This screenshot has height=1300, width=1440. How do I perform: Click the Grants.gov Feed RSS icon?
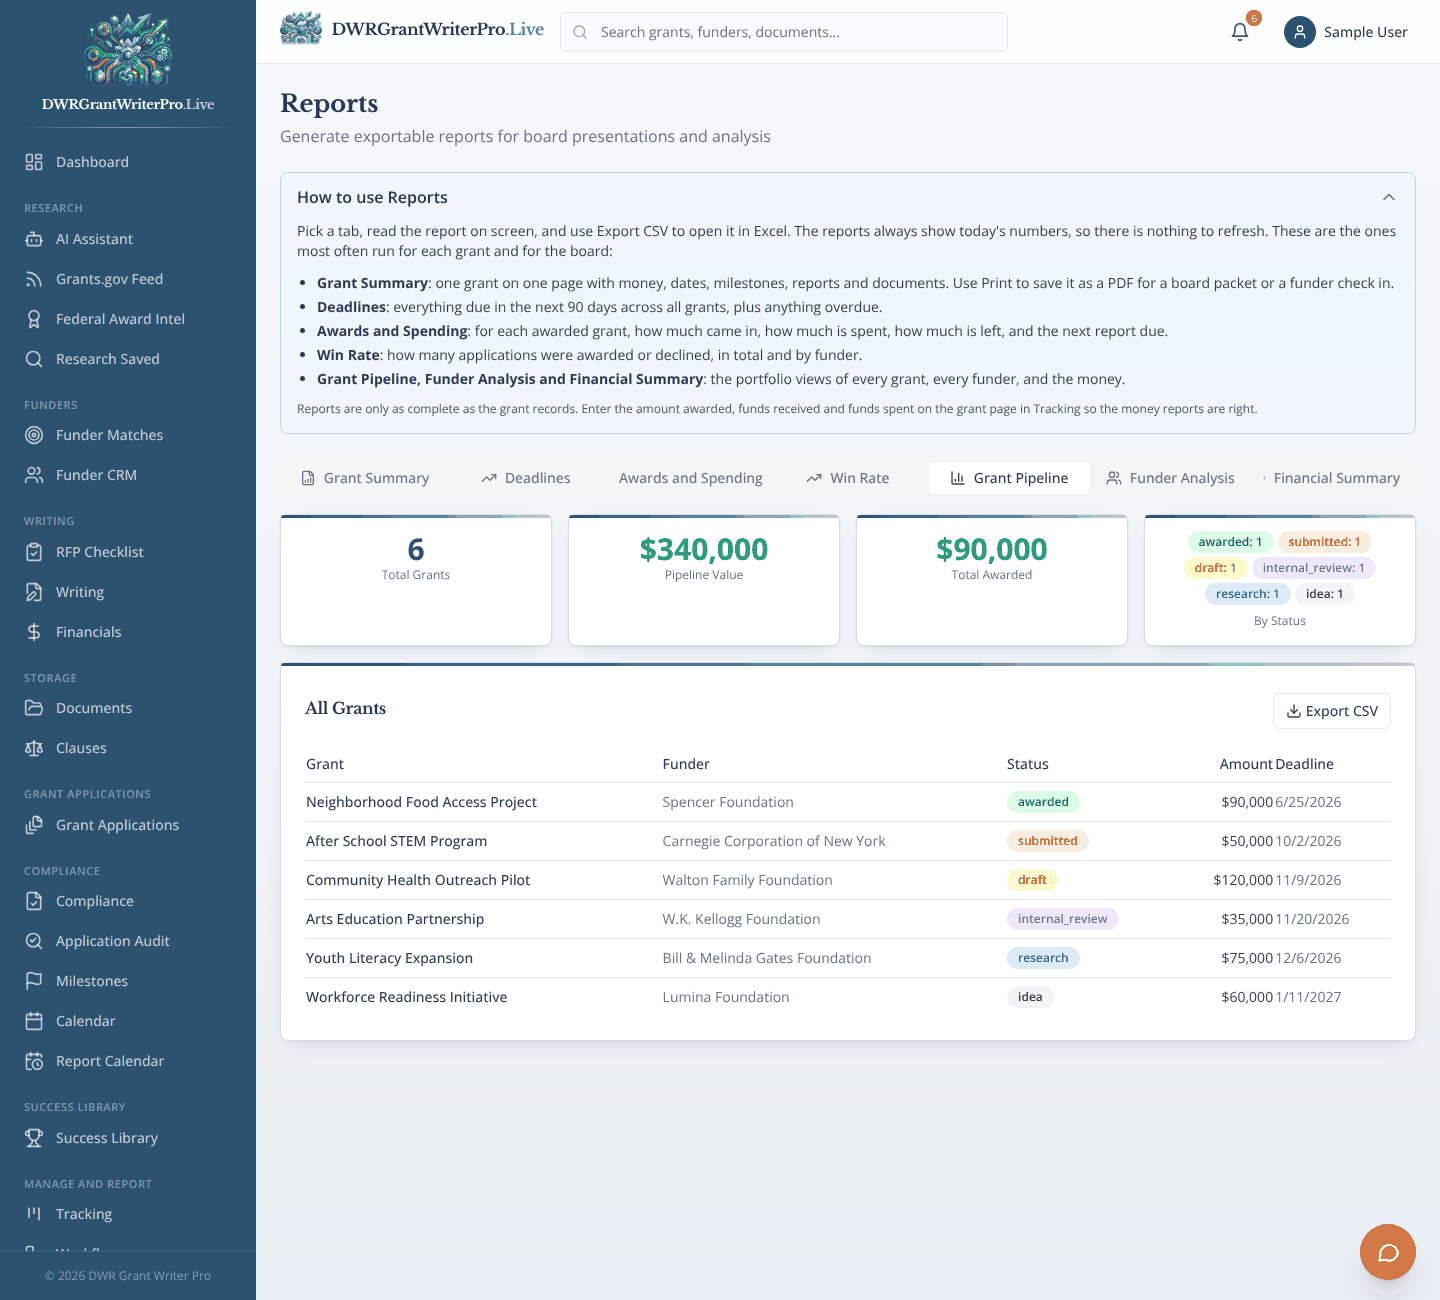[x=34, y=279]
